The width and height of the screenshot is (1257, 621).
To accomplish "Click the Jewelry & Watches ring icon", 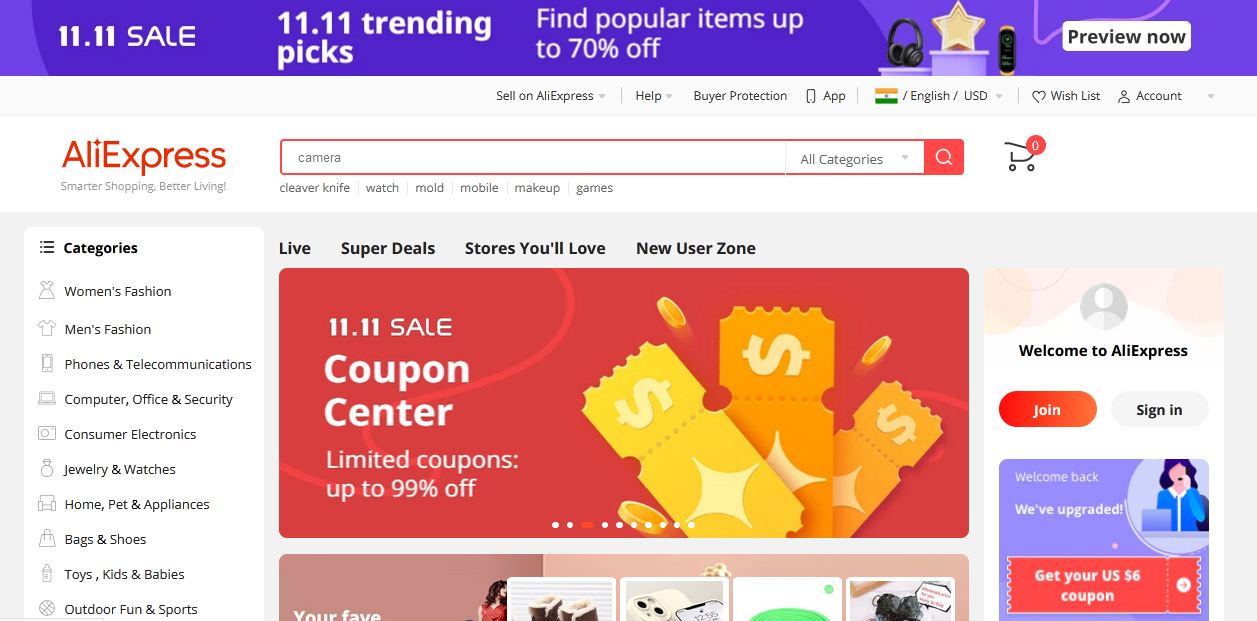I will (x=46, y=469).
